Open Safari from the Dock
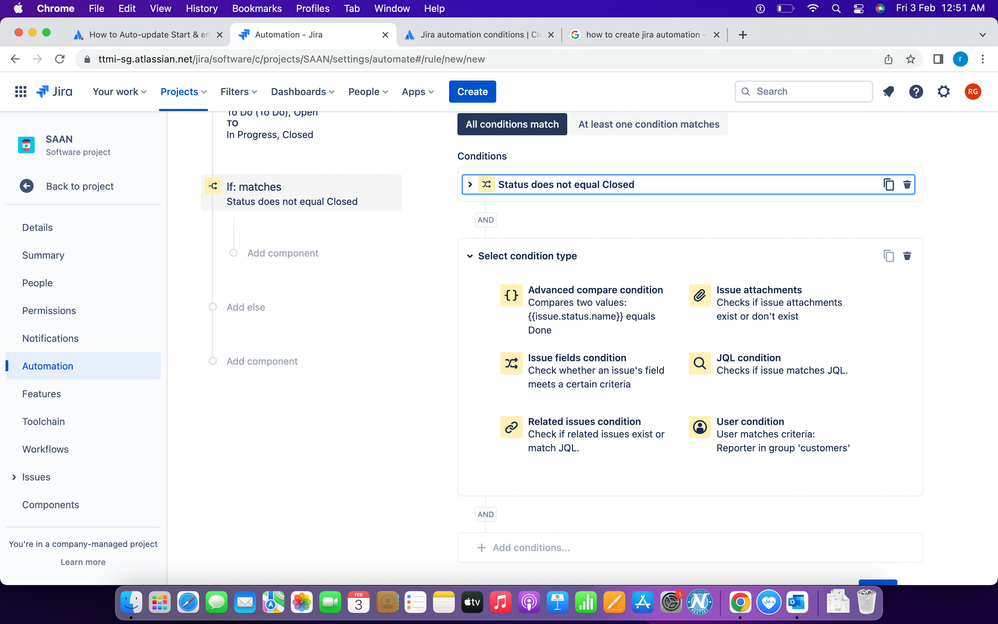Image resolution: width=998 pixels, height=624 pixels. point(188,602)
